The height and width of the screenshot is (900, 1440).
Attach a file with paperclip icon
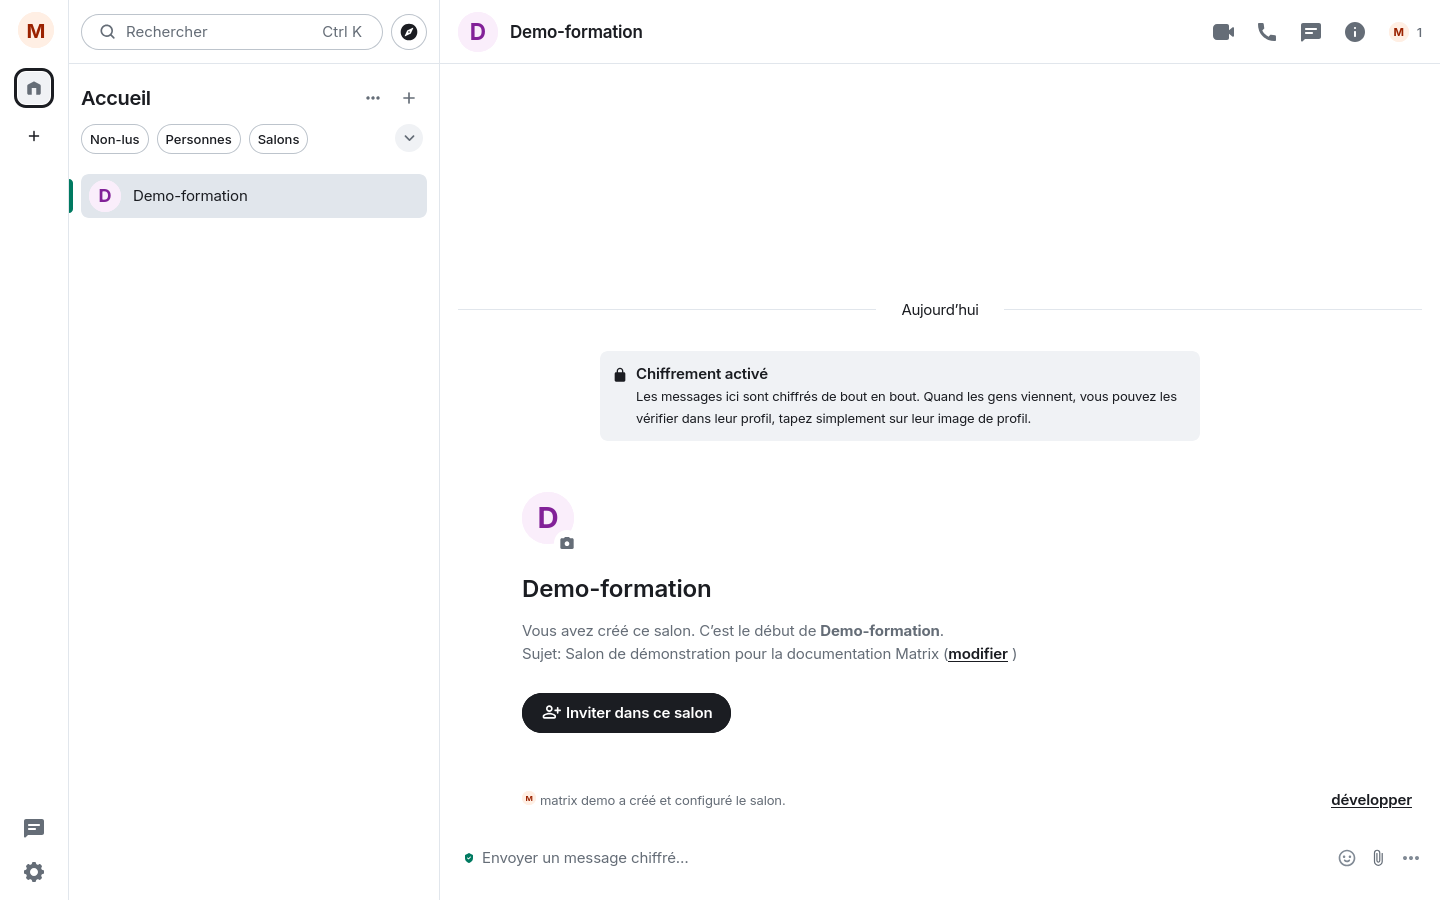click(x=1378, y=858)
